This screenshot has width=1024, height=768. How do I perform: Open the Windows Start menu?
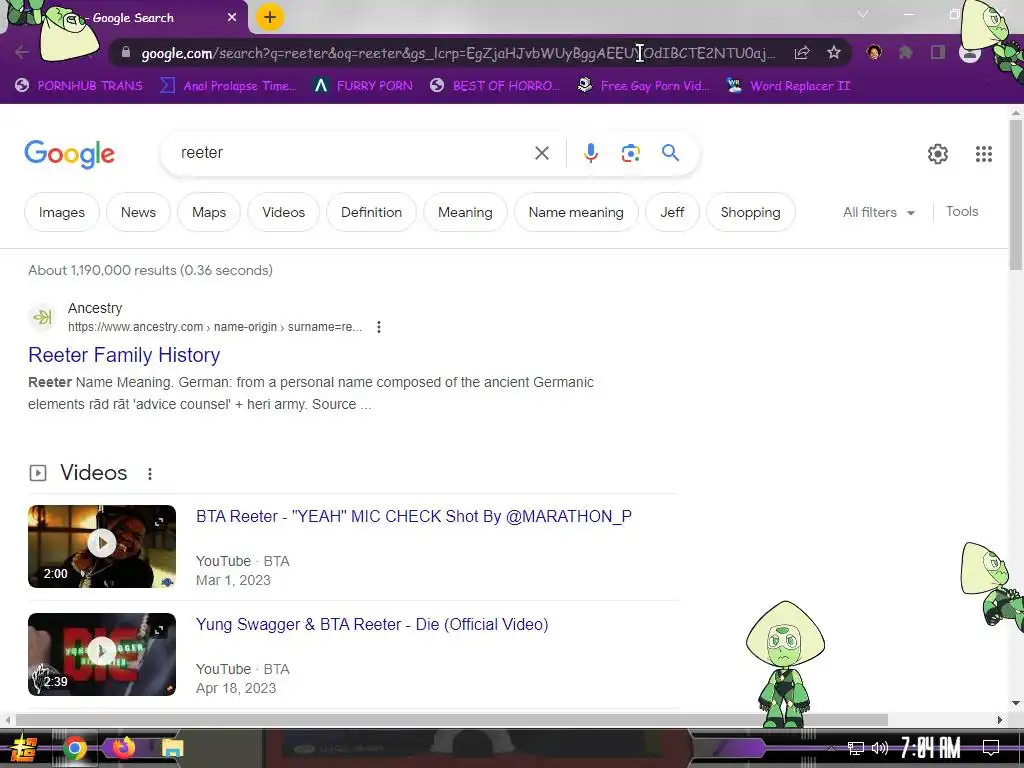(x=24, y=748)
